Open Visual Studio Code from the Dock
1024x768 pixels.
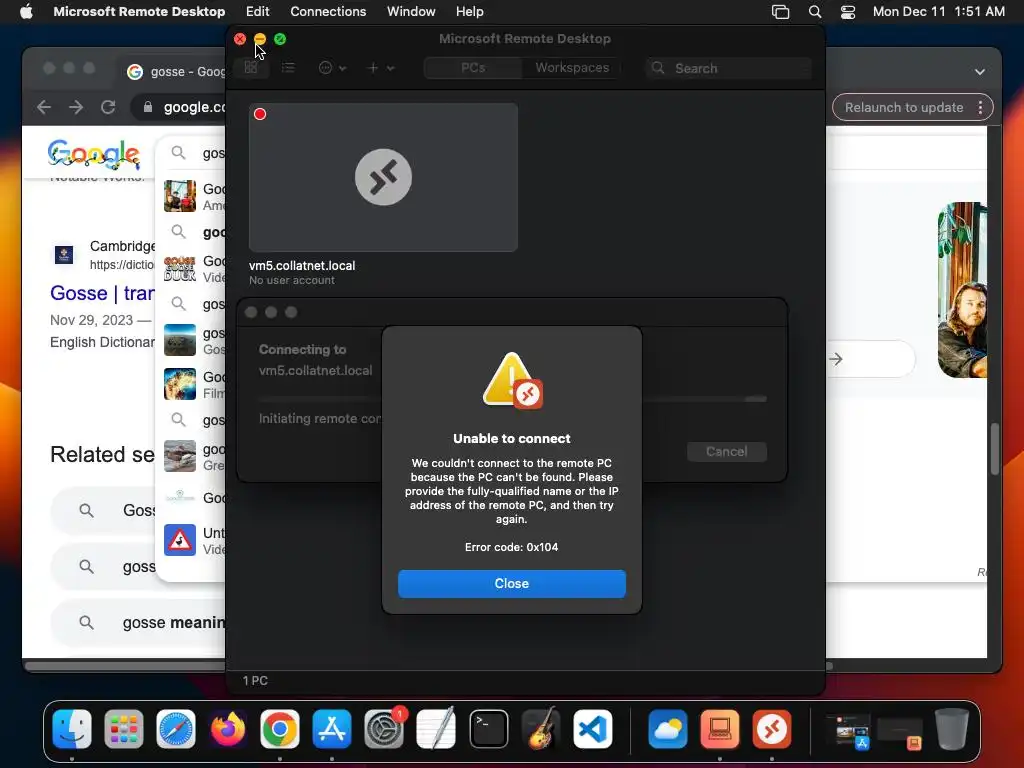pos(593,729)
